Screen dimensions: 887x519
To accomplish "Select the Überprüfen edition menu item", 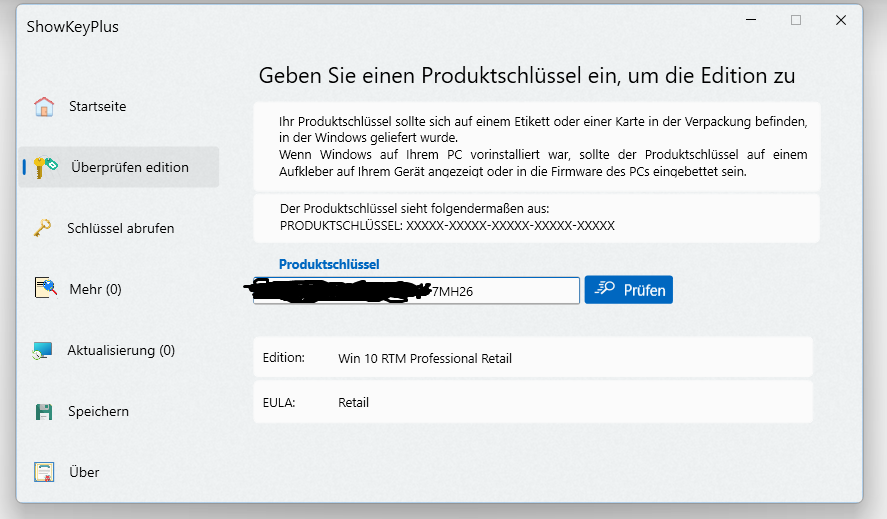I will pos(119,167).
